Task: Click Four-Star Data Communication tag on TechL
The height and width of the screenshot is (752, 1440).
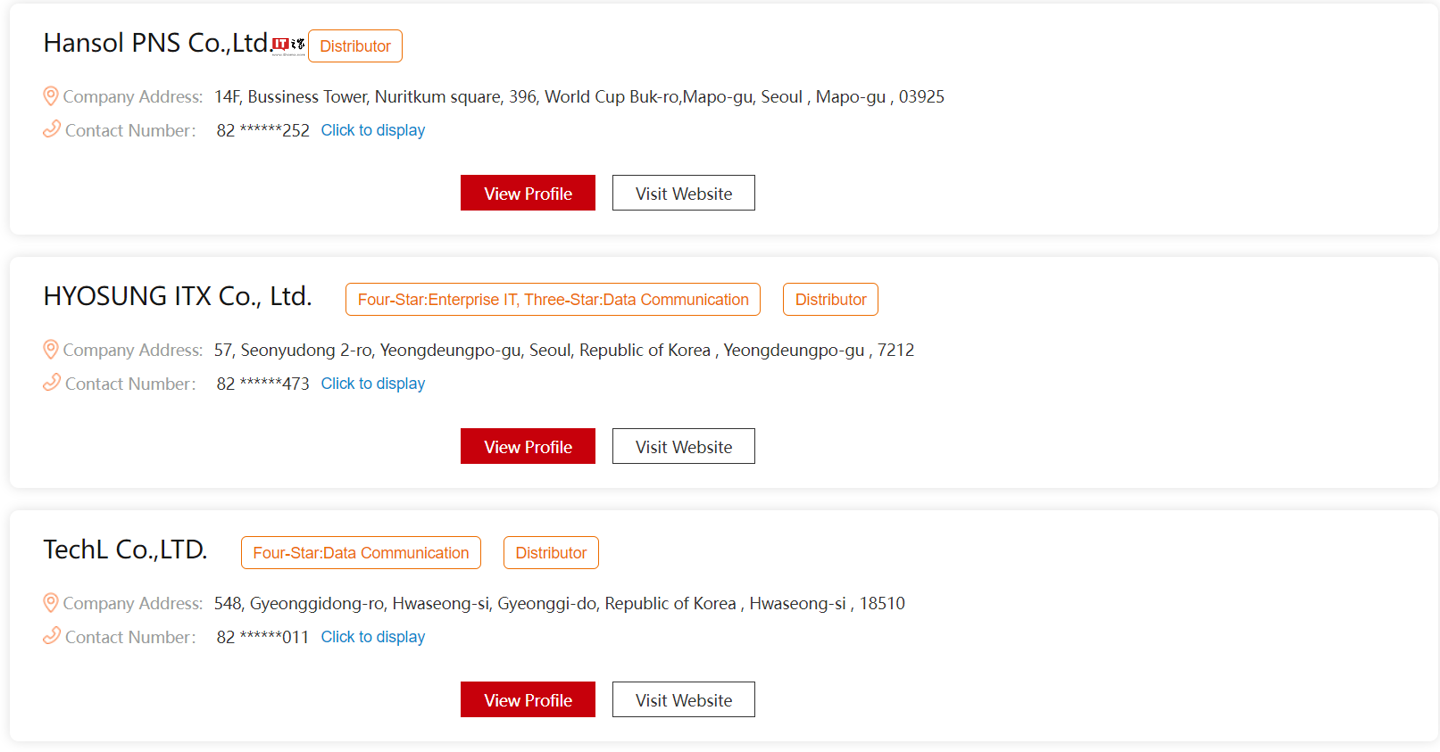Action: pyautogui.click(x=361, y=552)
